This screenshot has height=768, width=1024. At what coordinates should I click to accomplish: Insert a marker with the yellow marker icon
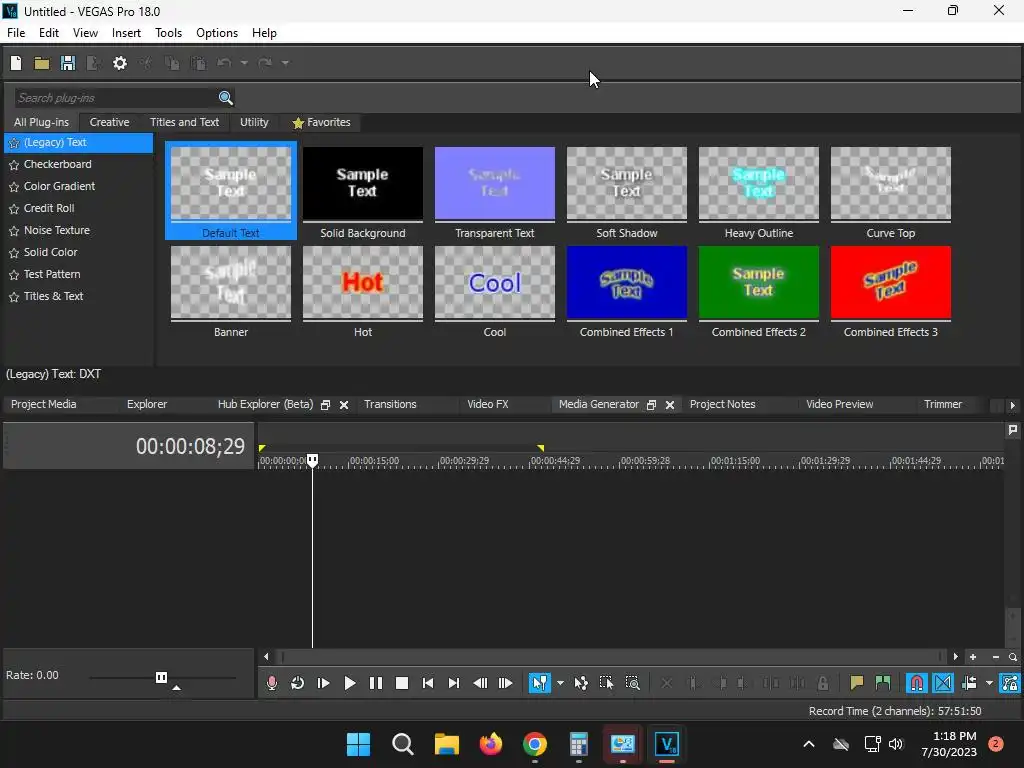(857, 683)
